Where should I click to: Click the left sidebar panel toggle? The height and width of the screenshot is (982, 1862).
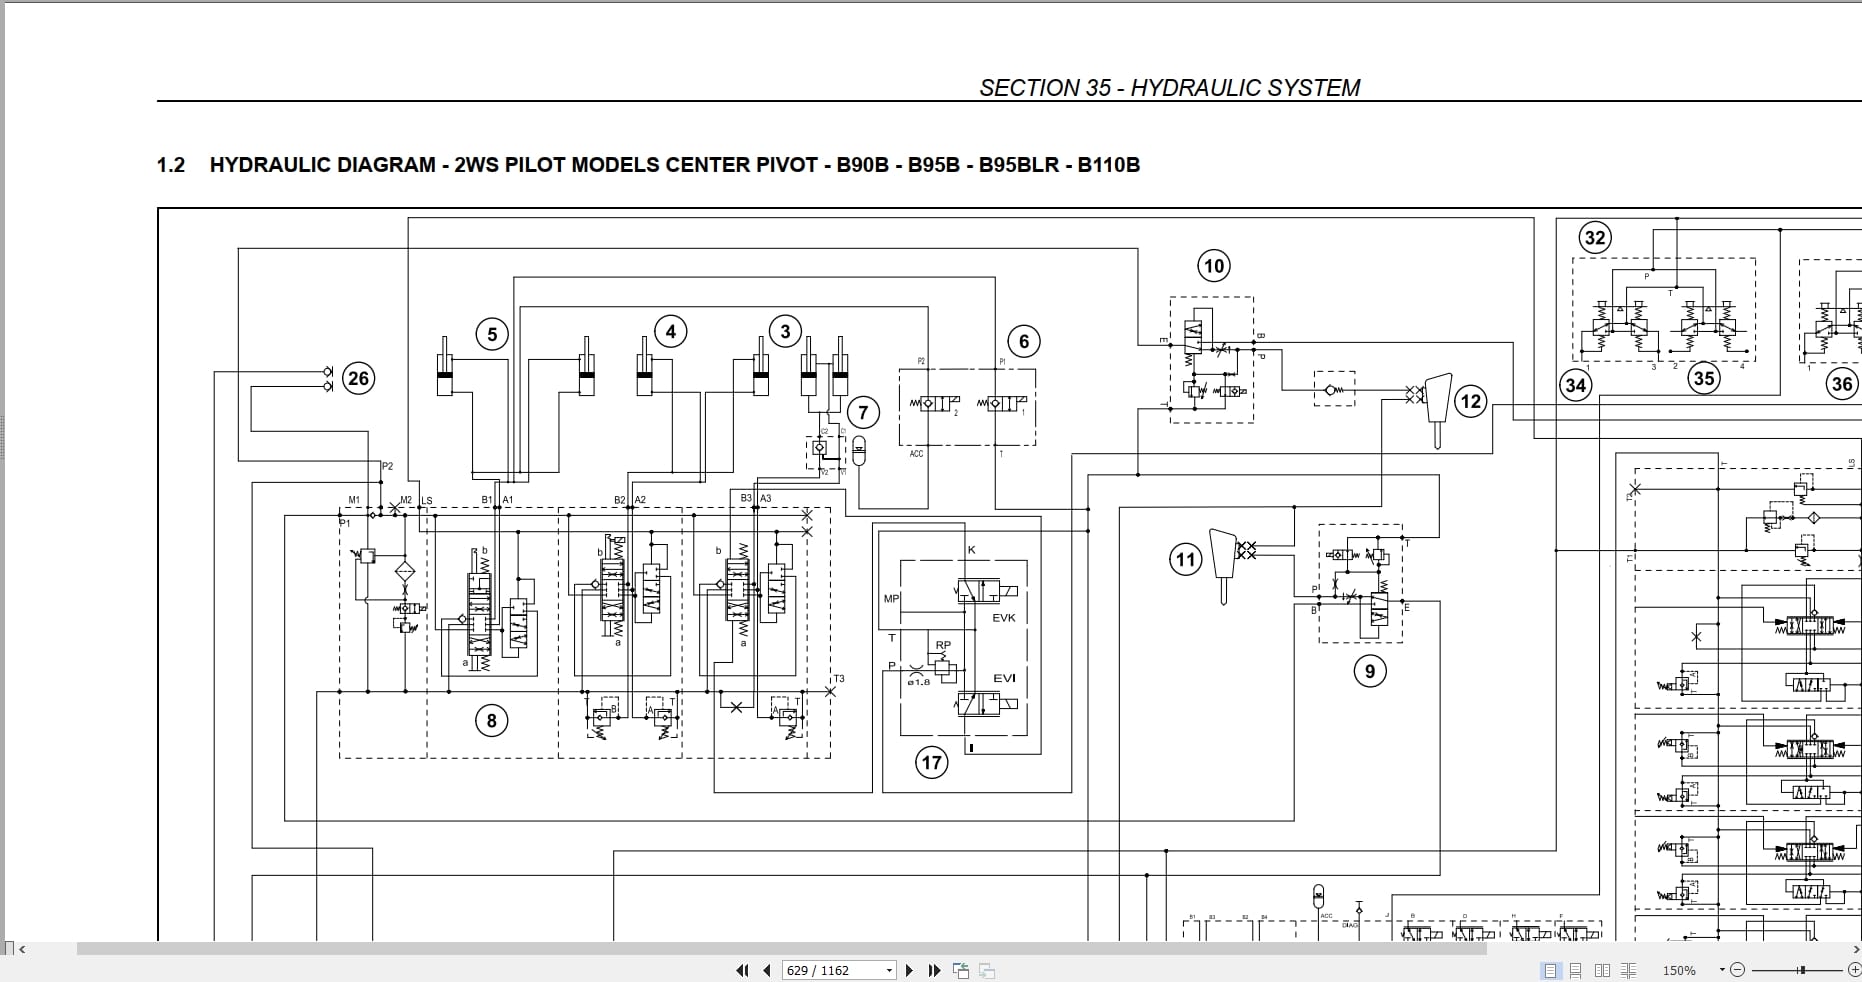(8, 949)
